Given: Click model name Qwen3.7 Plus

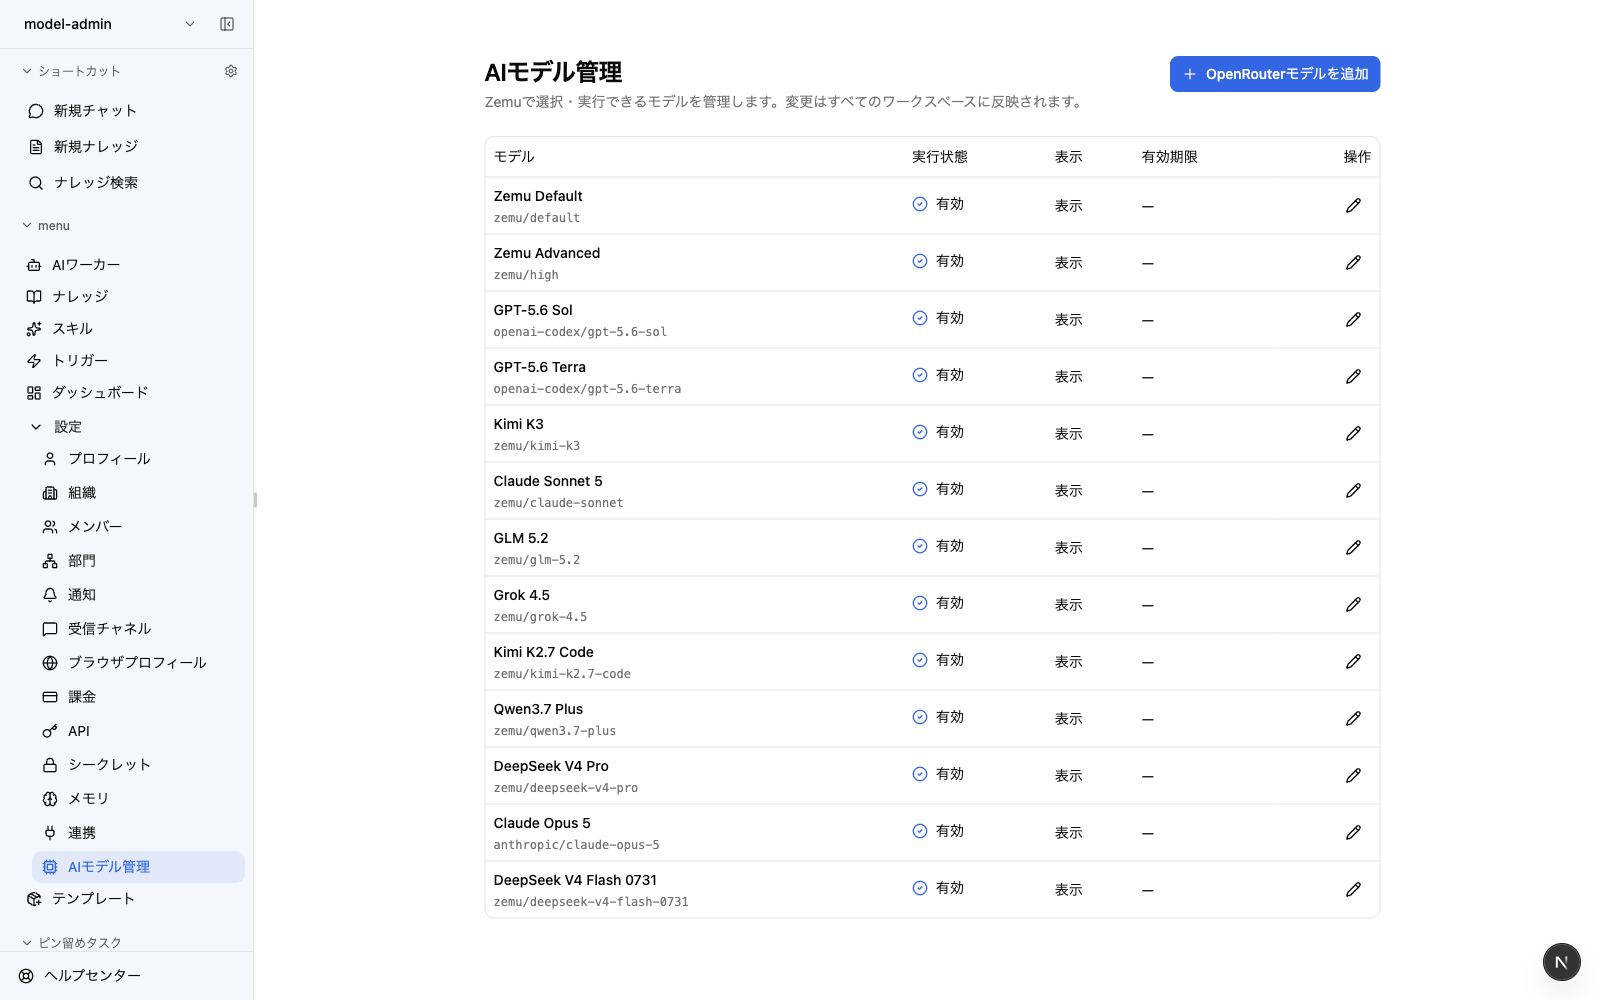Looking at the screenshot, I should [538, 709].
